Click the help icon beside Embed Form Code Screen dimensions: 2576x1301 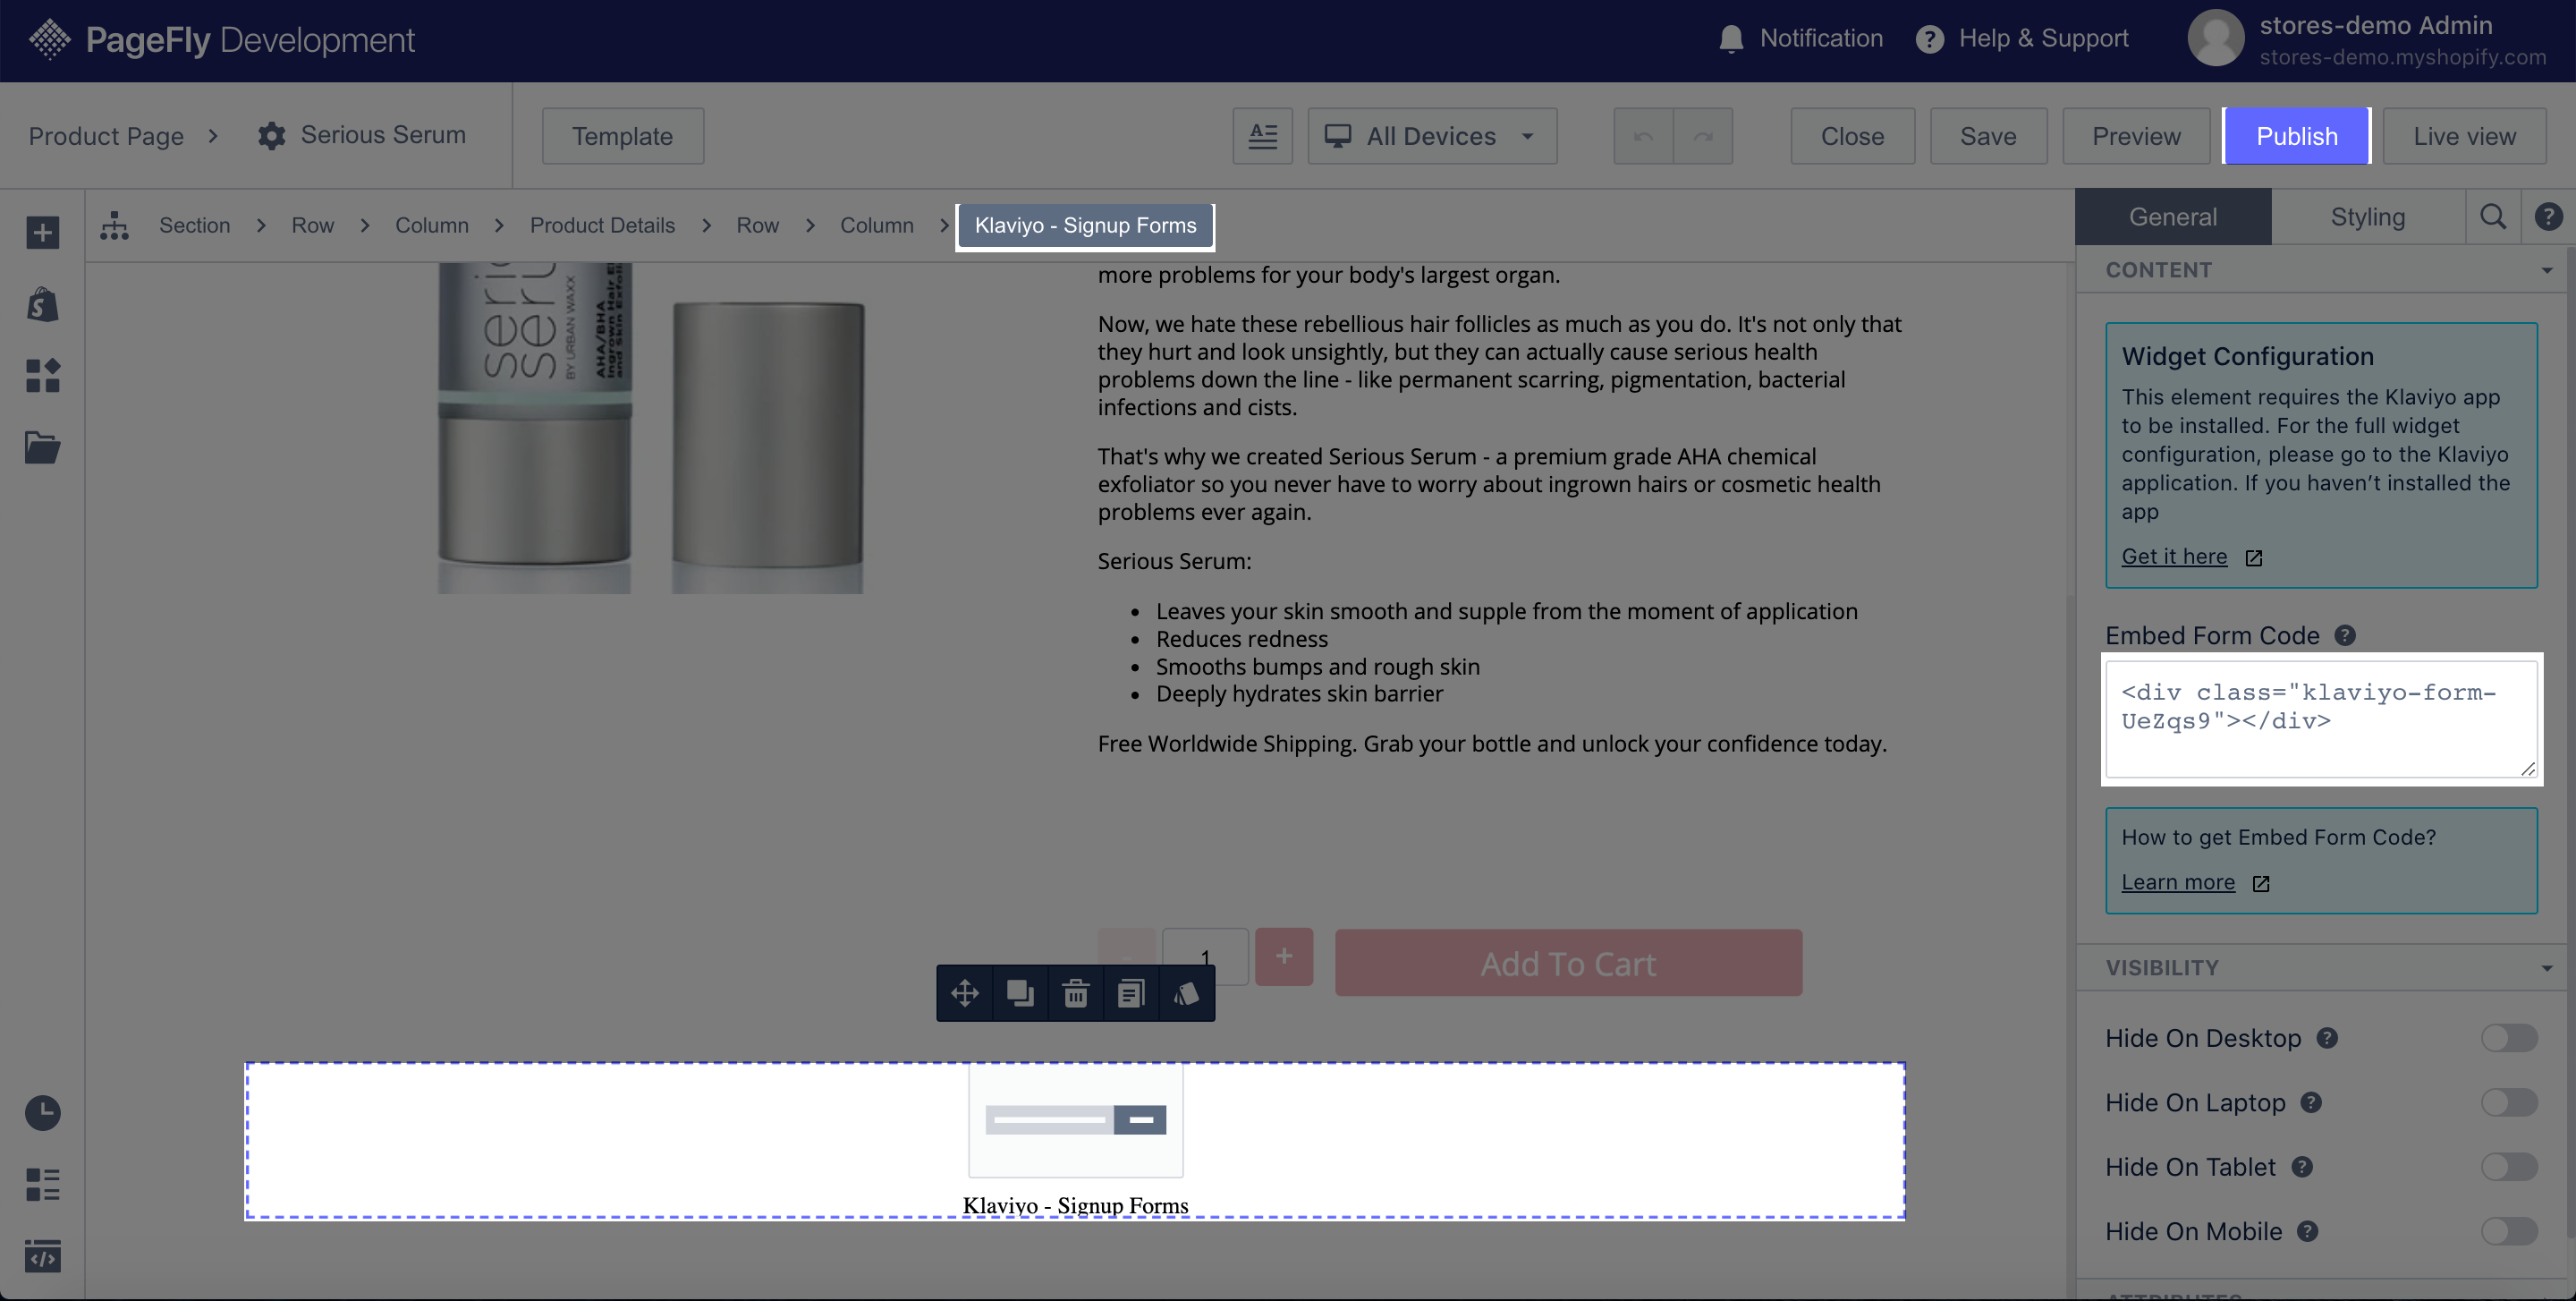(x=2344, y=635)
